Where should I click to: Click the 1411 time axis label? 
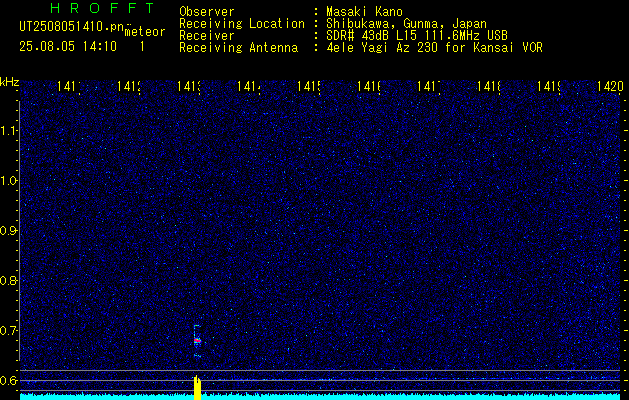click(69, 86)
